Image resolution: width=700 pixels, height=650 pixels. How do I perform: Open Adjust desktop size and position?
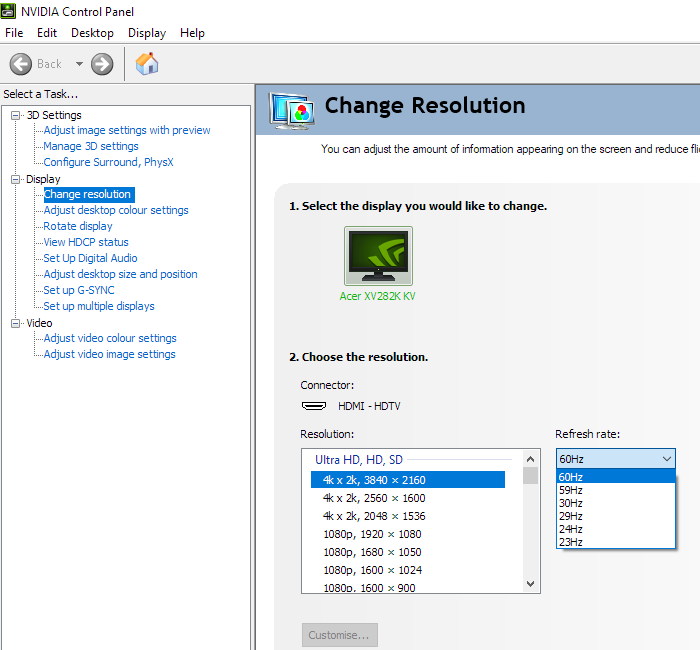click(x=121, y=274)
